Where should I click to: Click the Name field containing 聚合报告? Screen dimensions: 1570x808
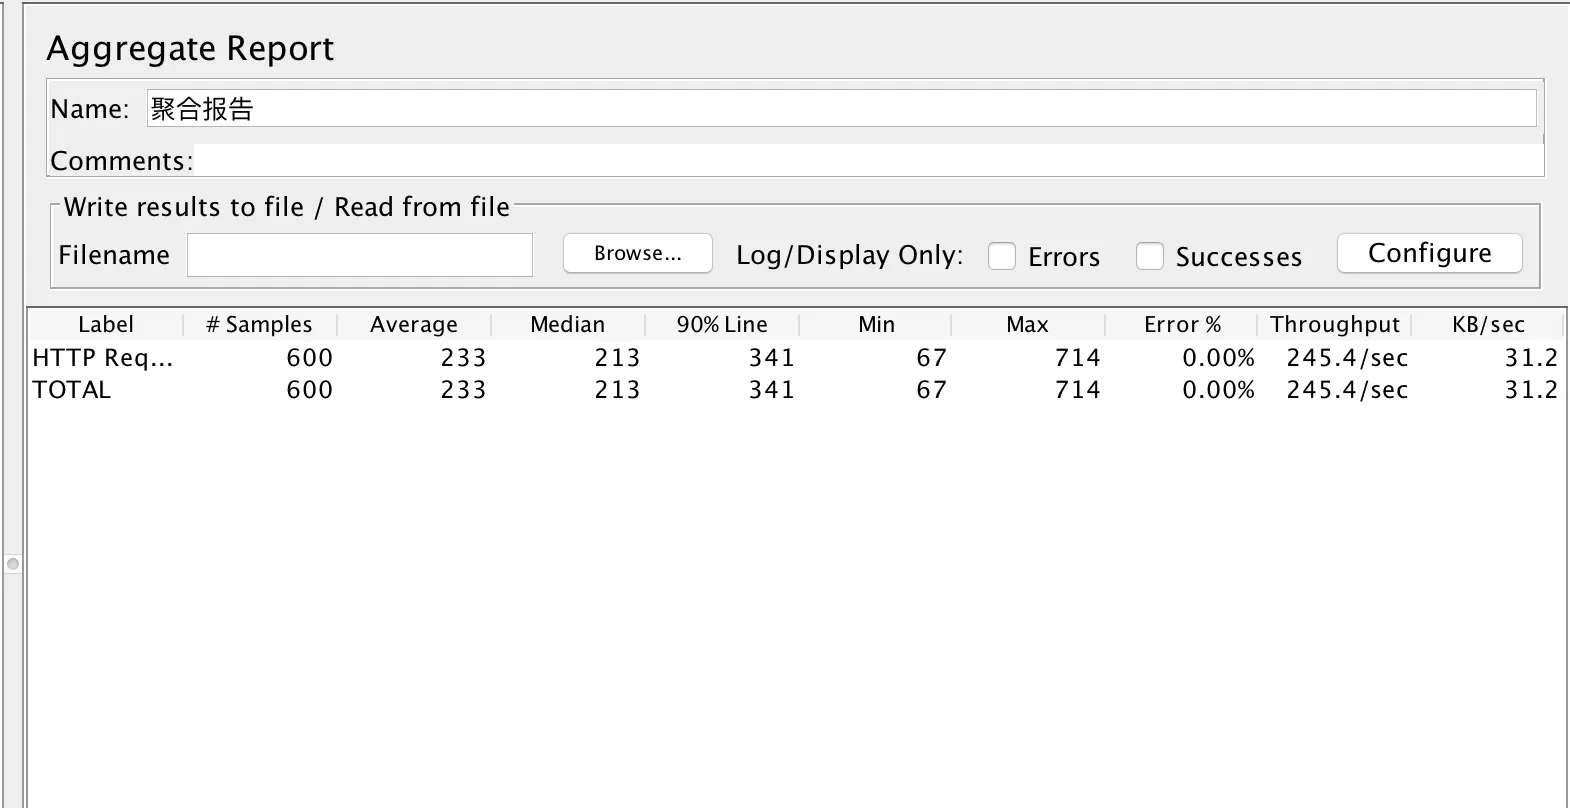pos(841,108)
